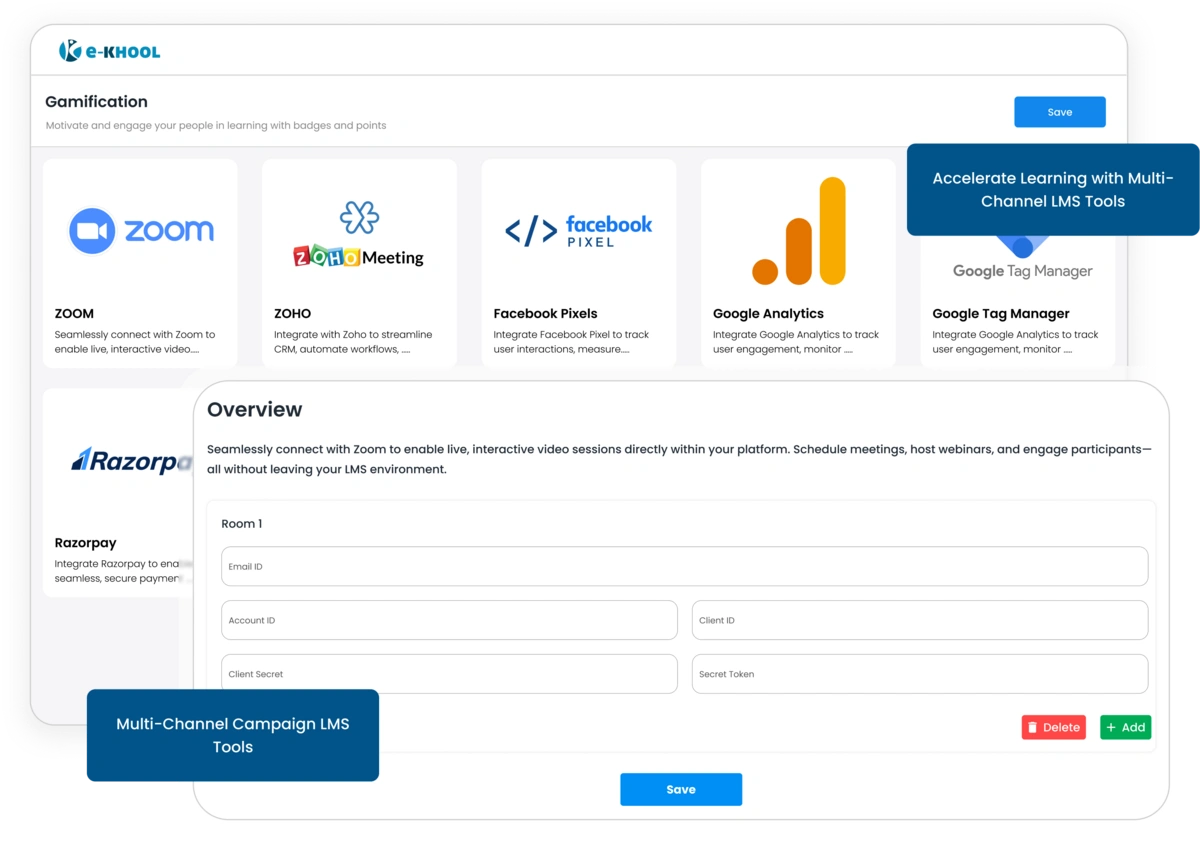Open the ZOOM integration card

click(139, 262)
